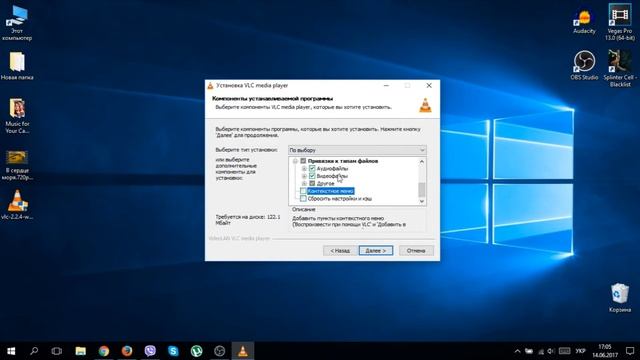
Task: Uncheck the Аудиофайлы checkbox
Action: click(x=312, y=169)
